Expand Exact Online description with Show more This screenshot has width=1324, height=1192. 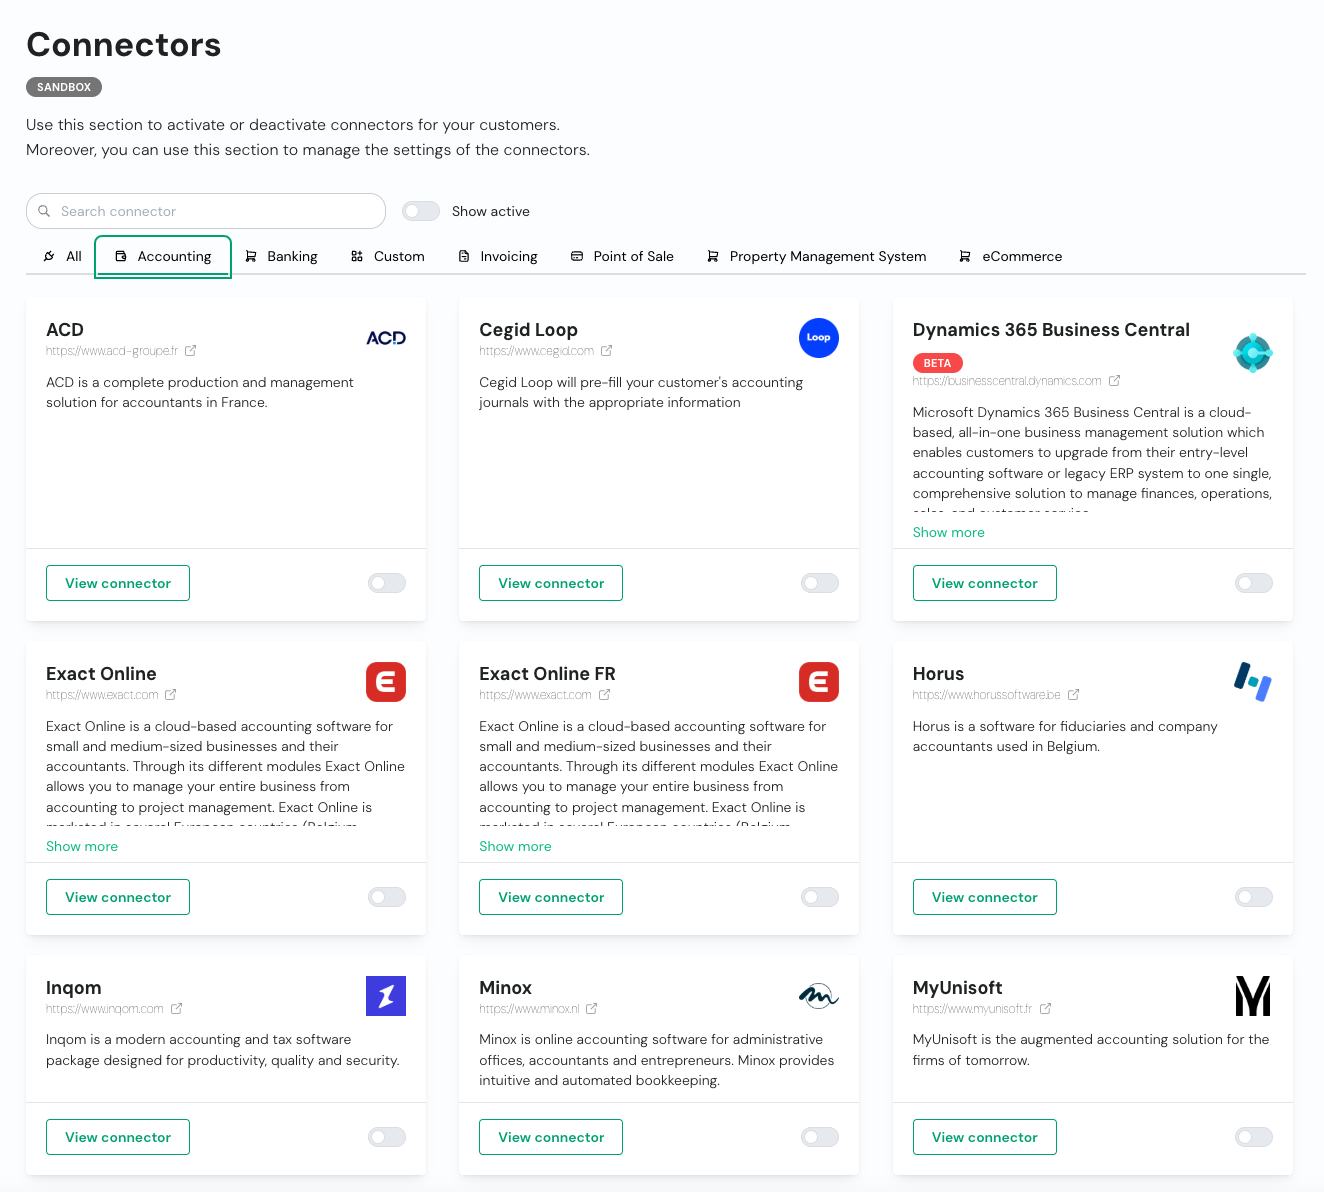click(82, 846)
